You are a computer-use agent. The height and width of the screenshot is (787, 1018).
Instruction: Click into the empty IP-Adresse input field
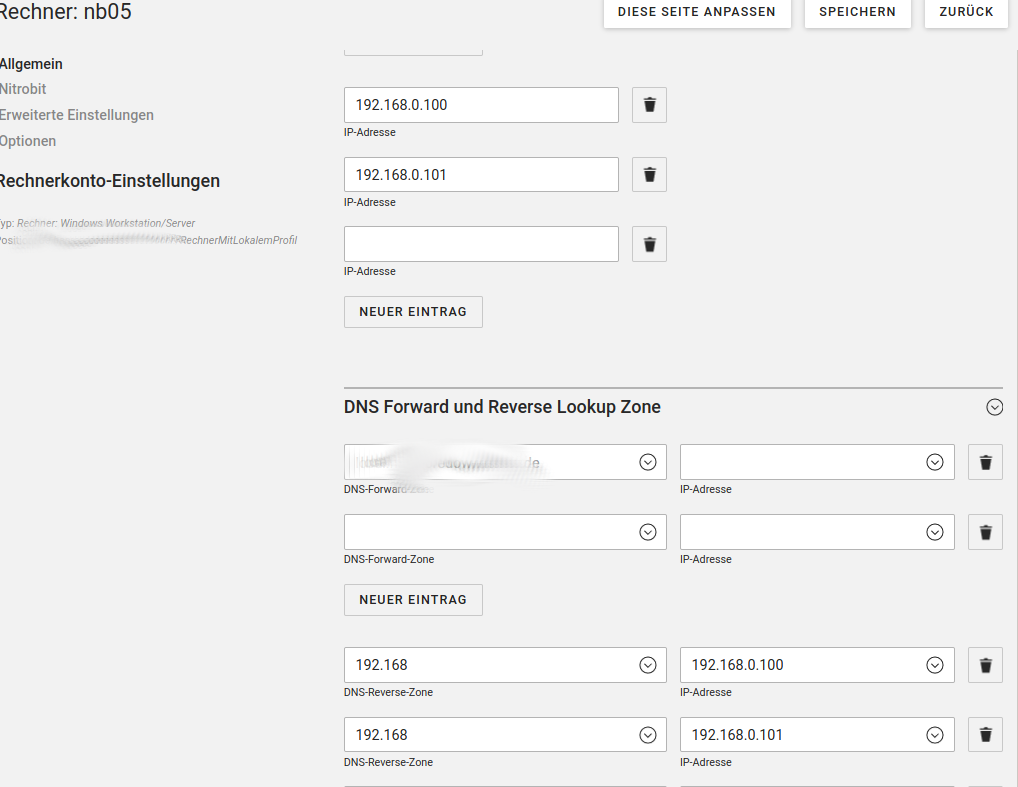(x=480, y=243)
